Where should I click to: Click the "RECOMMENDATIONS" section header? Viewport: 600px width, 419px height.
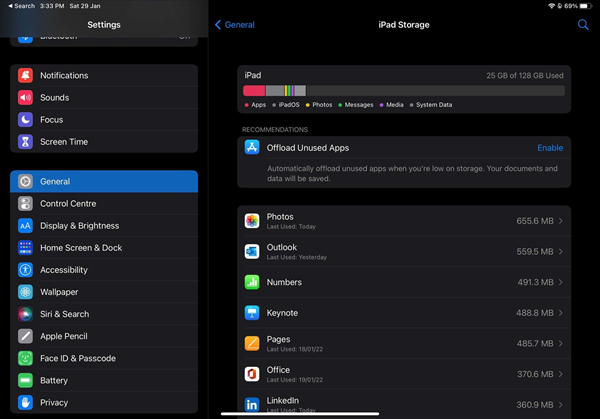click(x=275, y=129)
